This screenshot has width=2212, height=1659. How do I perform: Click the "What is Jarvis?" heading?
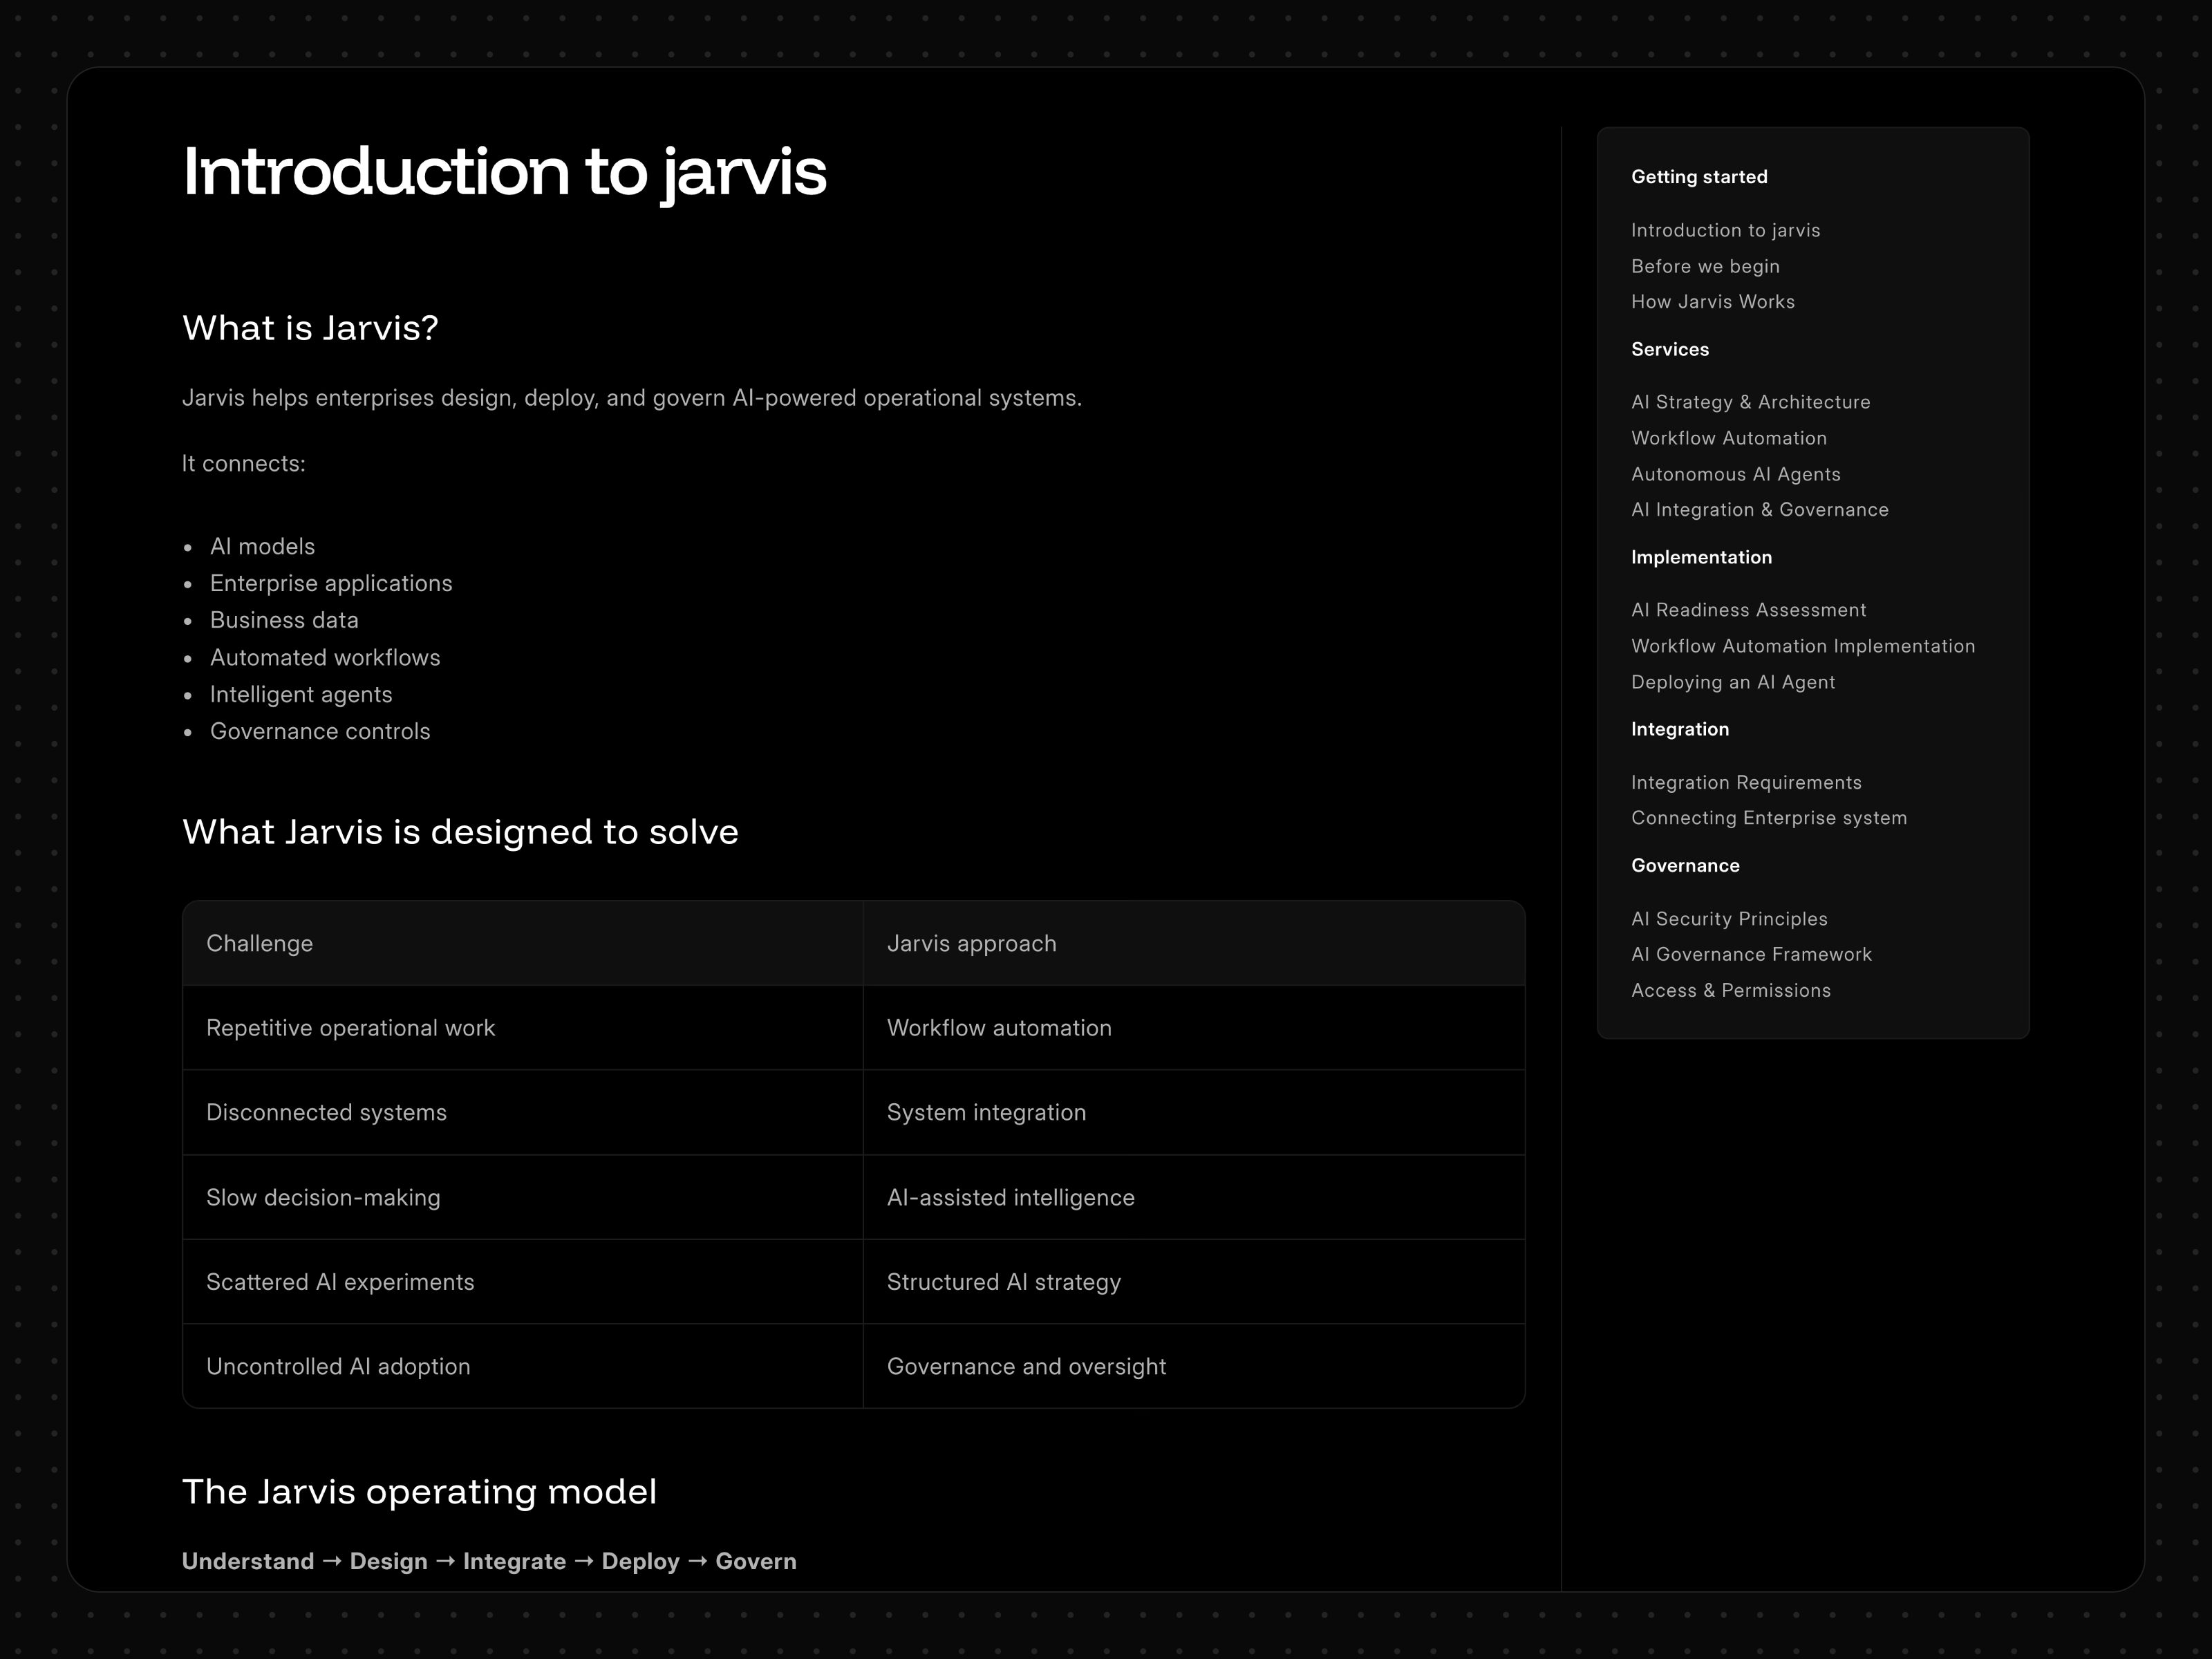(310, 328)
